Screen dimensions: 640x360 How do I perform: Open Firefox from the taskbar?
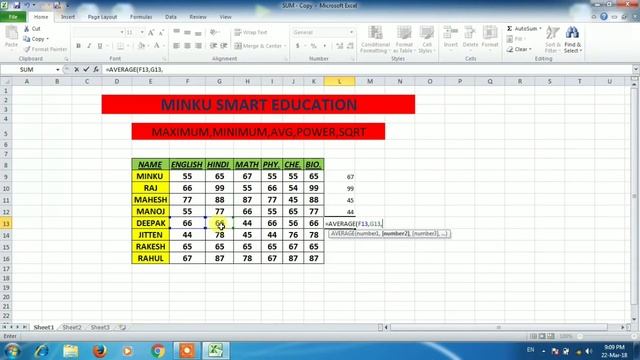pyautogui.click(x=100, y=351)
